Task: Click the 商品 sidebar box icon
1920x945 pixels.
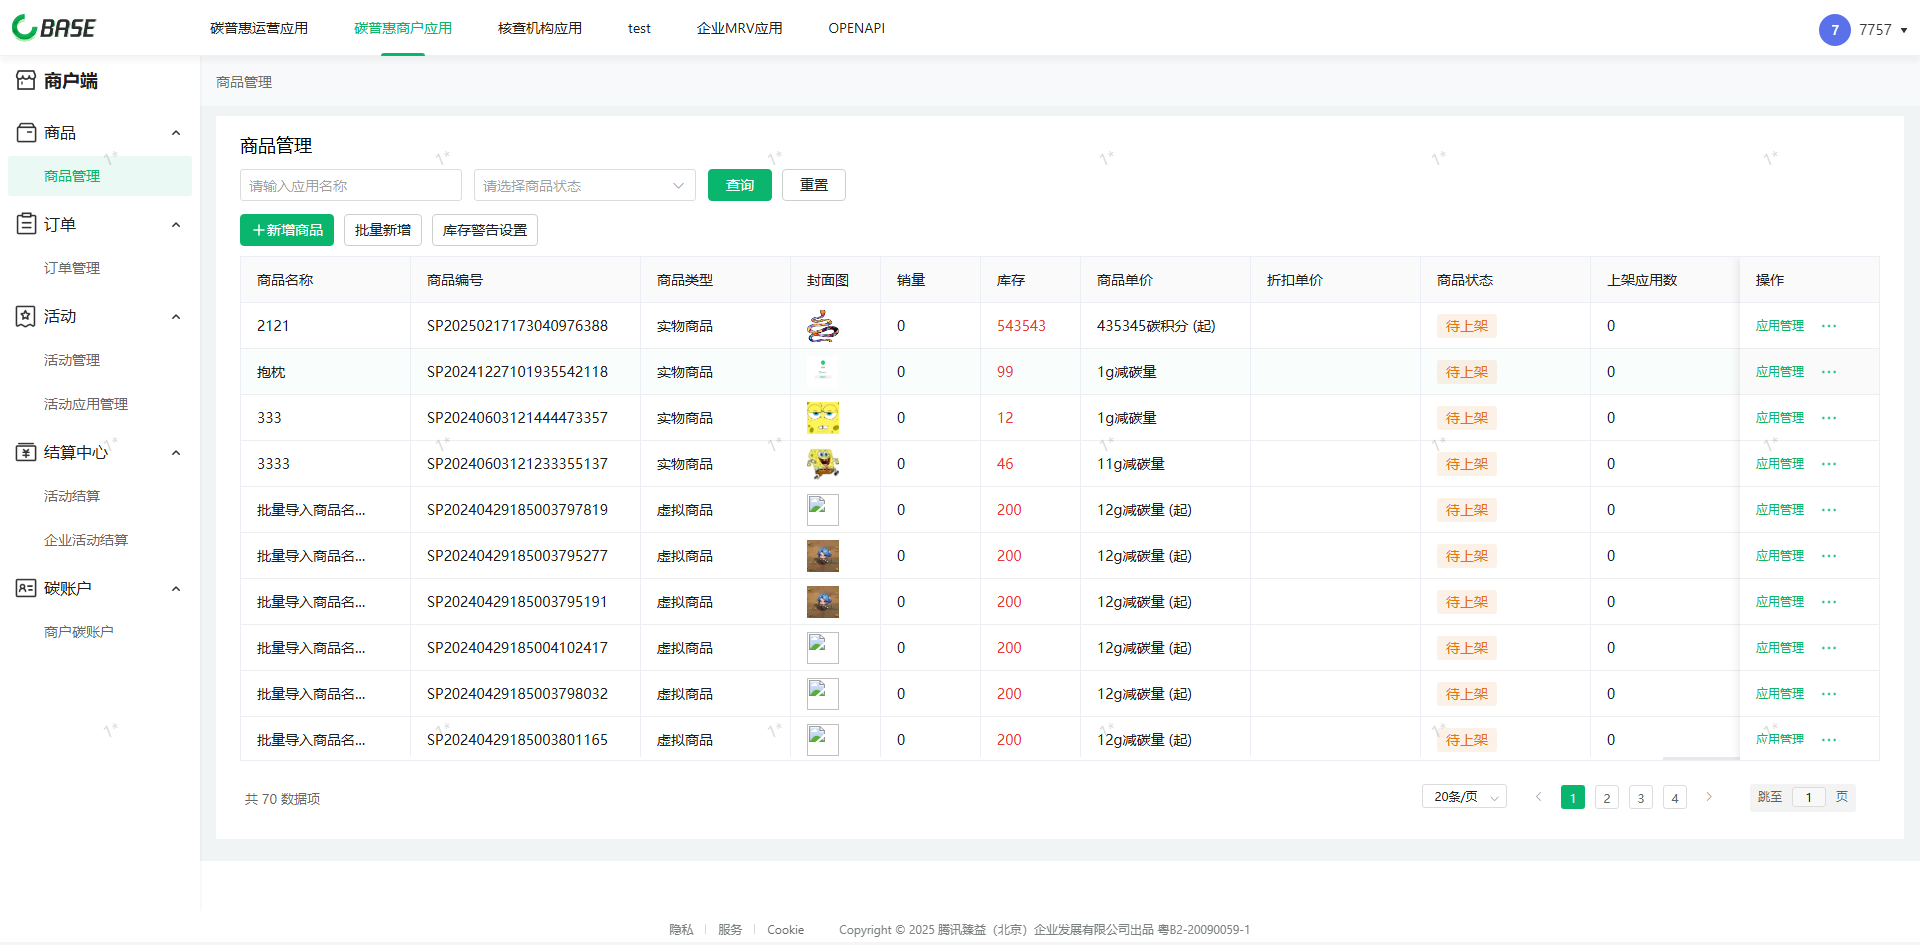Action: click(x=26, y=132)
